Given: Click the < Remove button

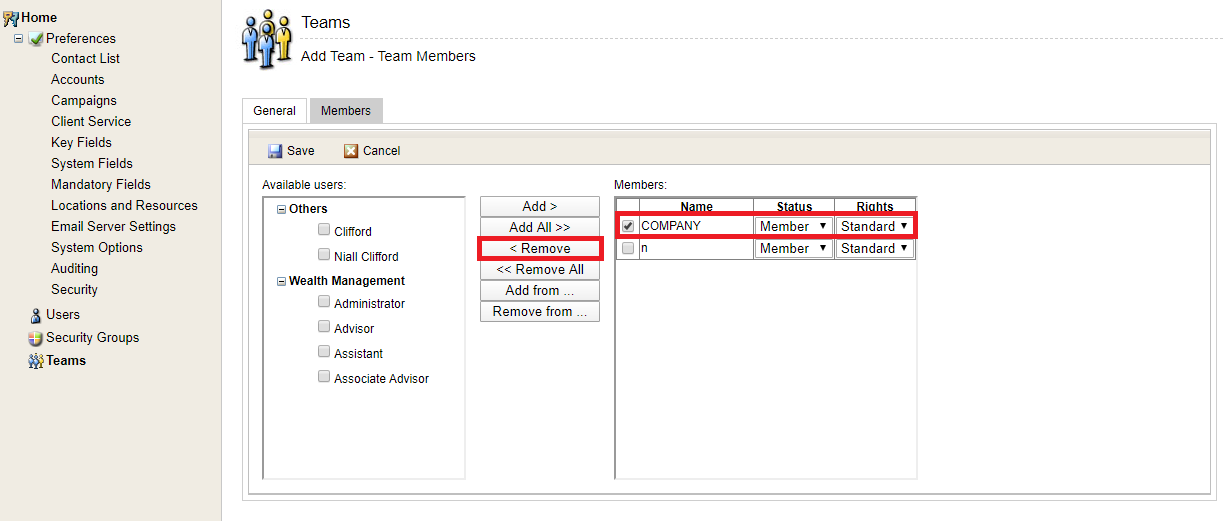Looking at the screenshot, I should point(540,248).
